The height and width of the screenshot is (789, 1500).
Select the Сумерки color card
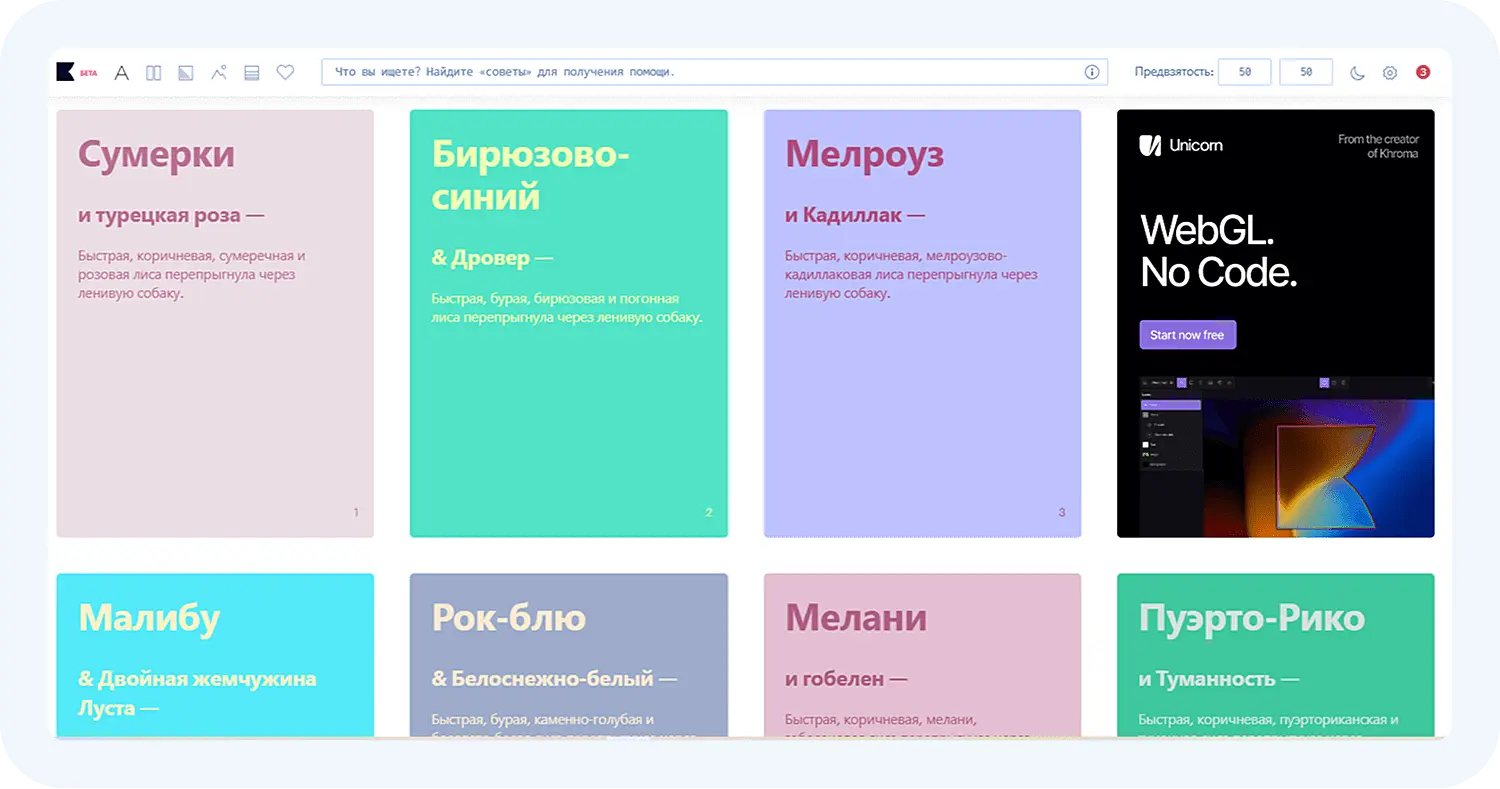214,323
